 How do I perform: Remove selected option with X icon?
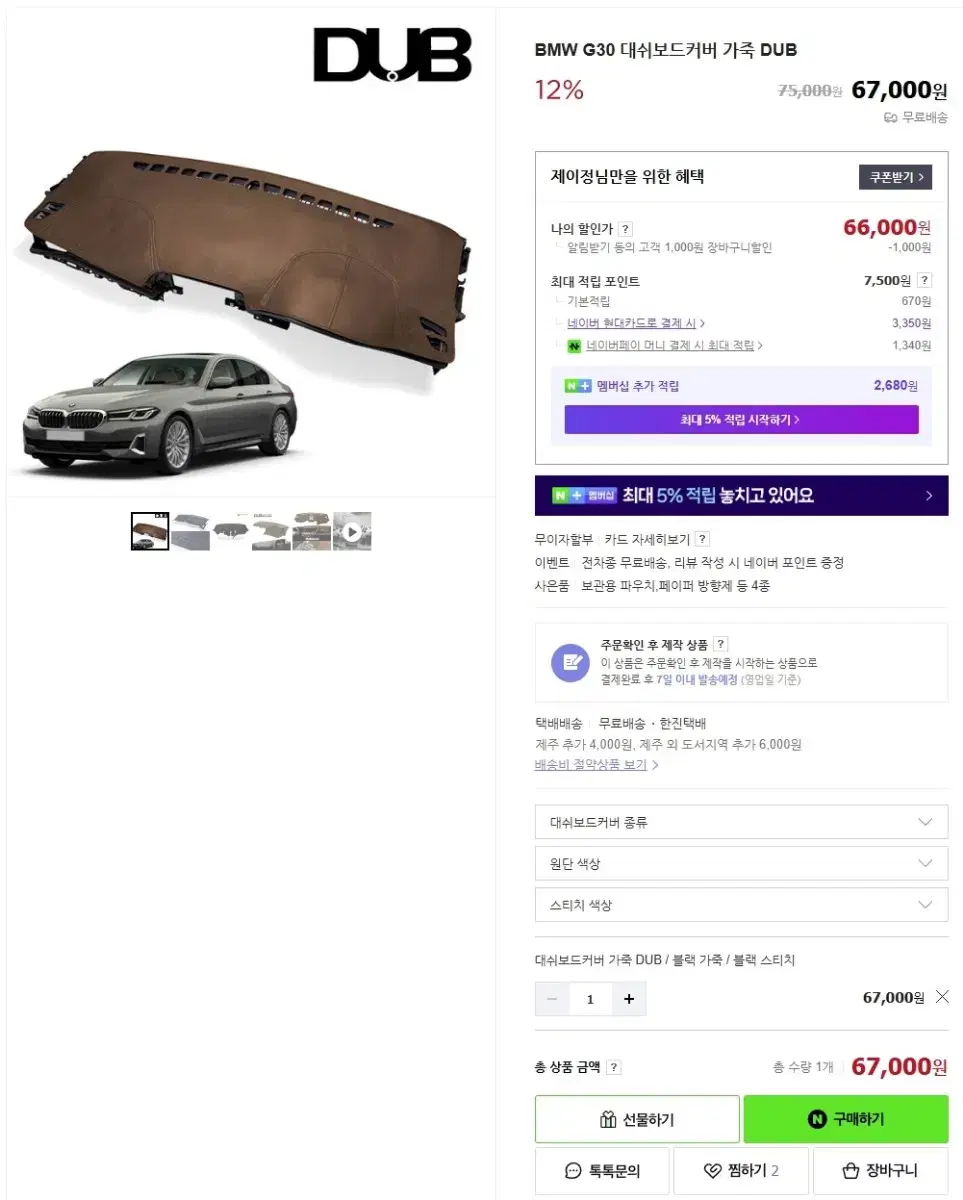[941, 997]
